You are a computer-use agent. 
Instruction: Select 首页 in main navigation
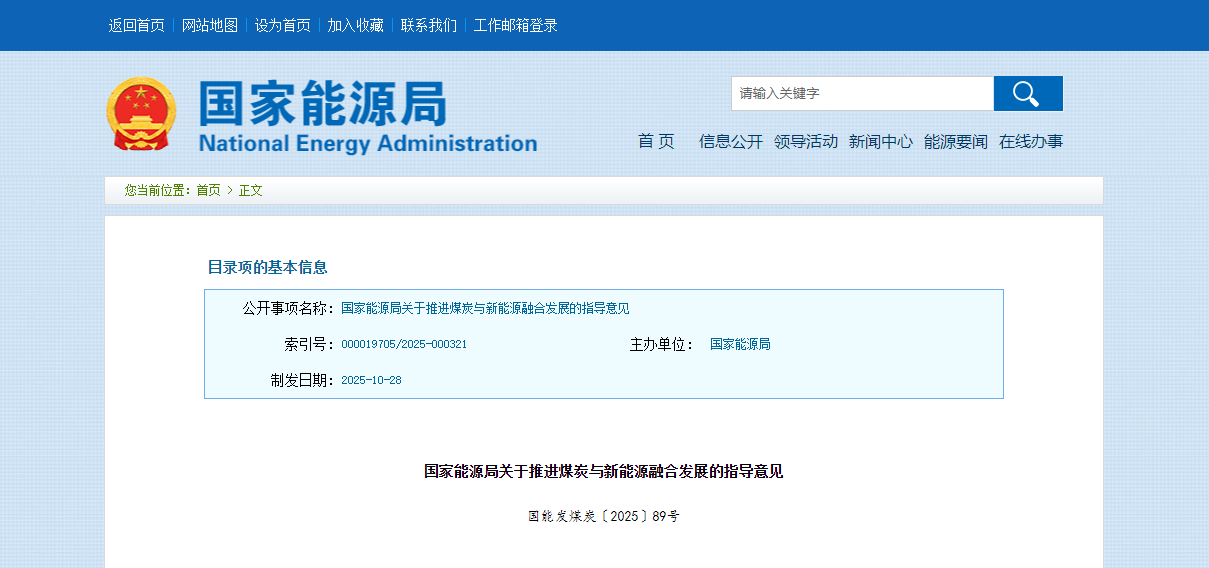click(x=656, y=141)
